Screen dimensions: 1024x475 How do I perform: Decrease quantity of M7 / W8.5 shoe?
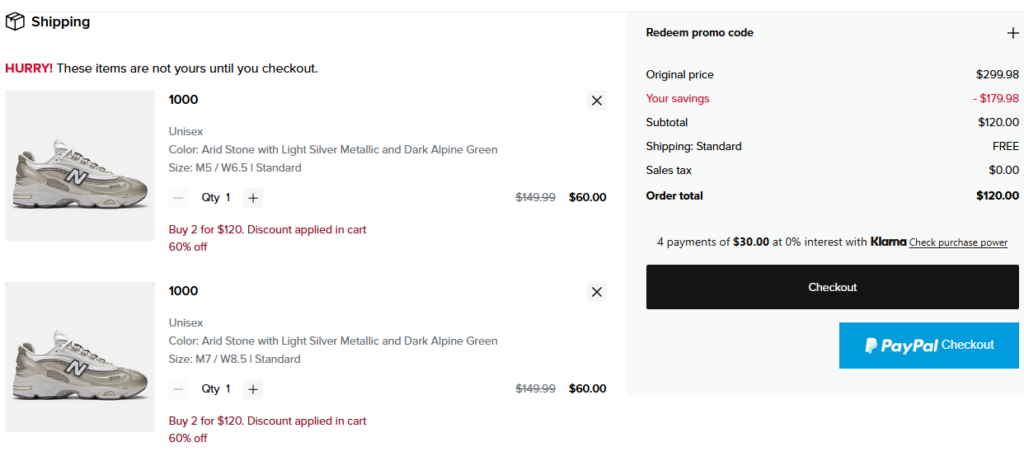(x=178, y=389)
